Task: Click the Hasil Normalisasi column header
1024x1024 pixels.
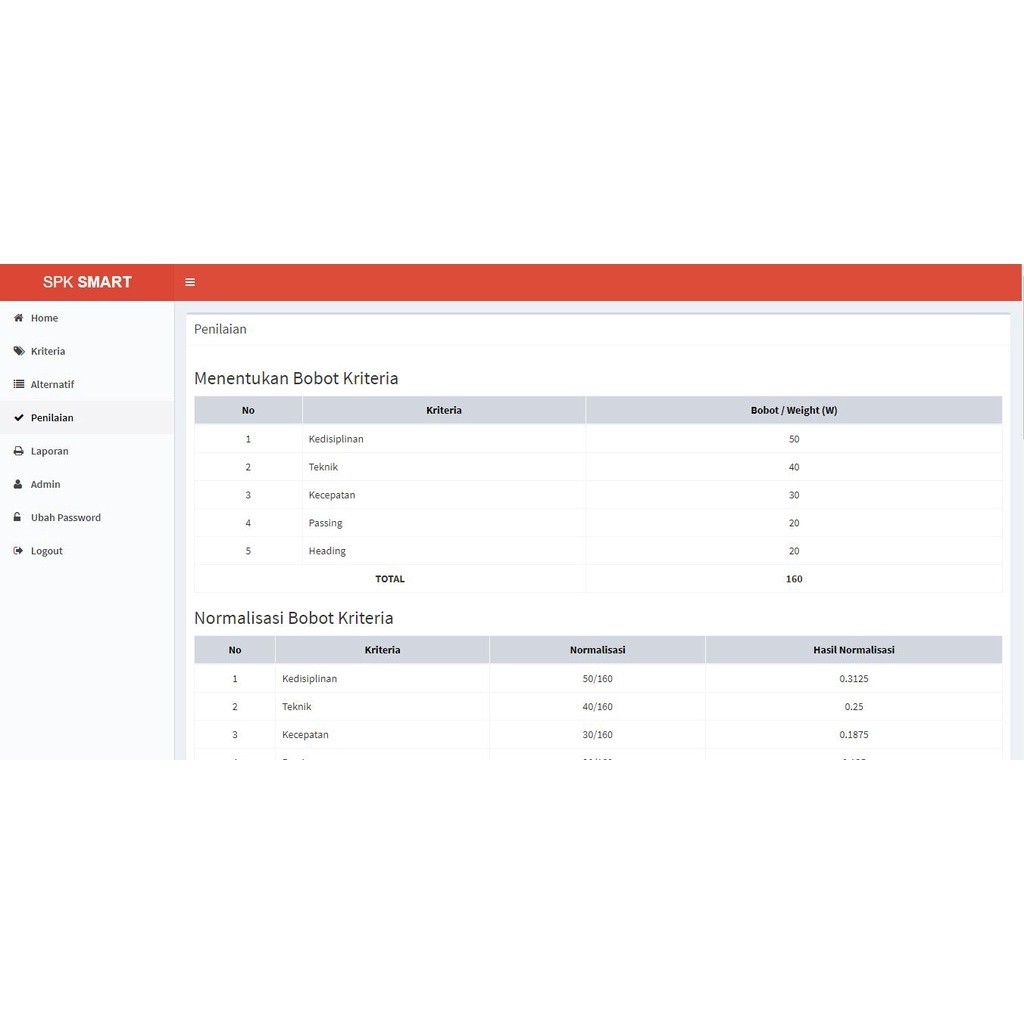Action: coord(854,650)
